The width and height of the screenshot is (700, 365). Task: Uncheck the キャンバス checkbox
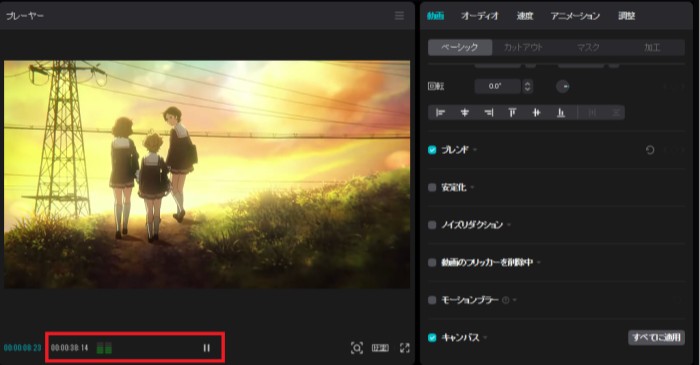point(432,337)
